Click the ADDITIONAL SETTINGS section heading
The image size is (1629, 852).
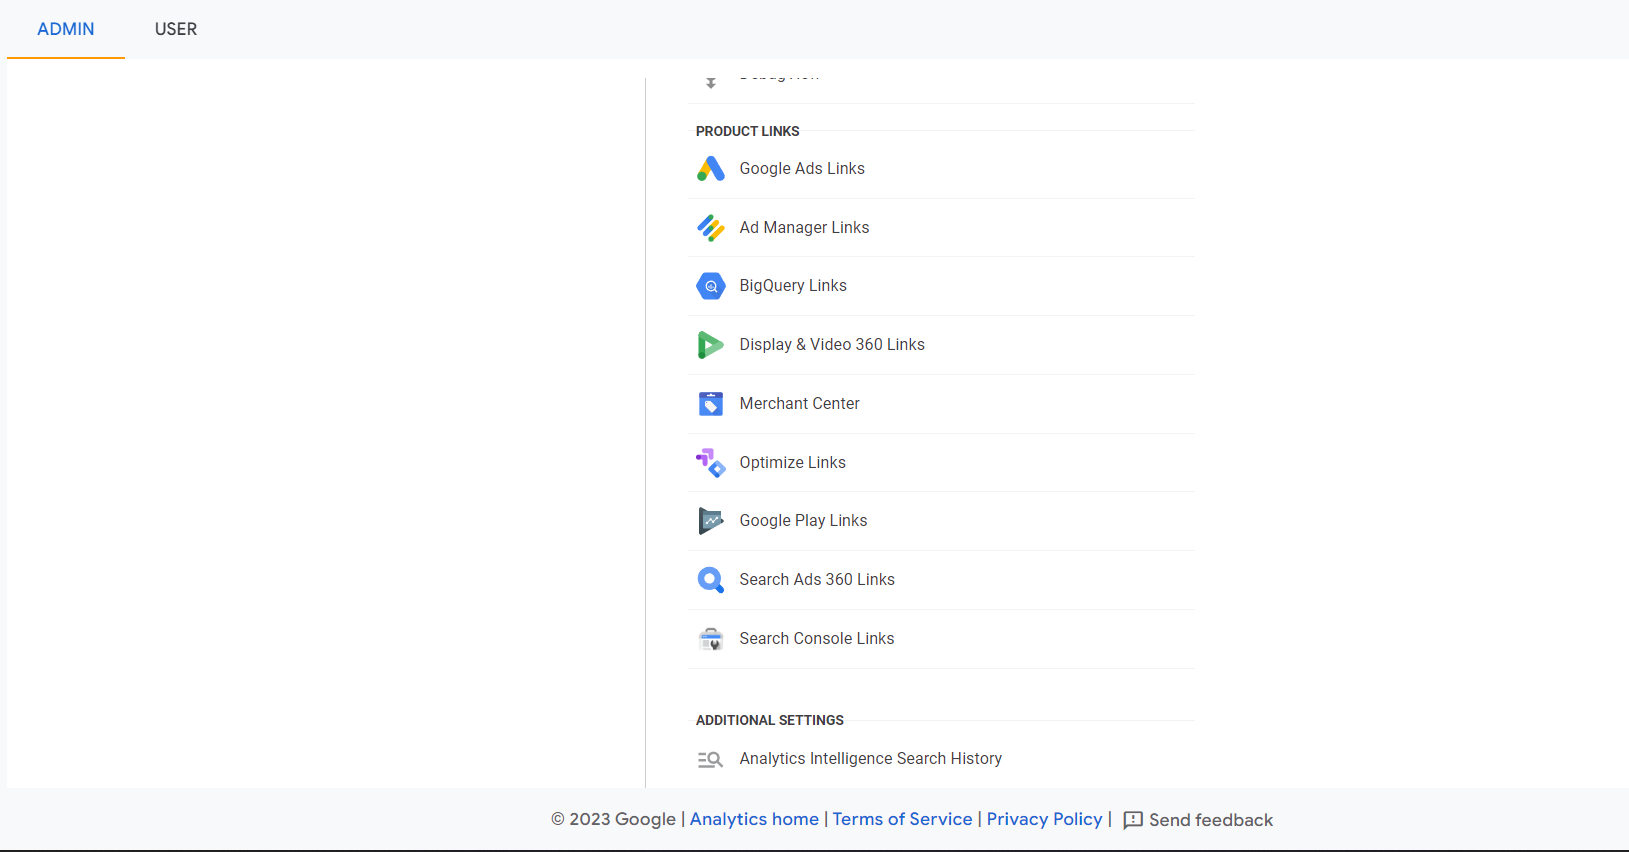coord(770,720)
